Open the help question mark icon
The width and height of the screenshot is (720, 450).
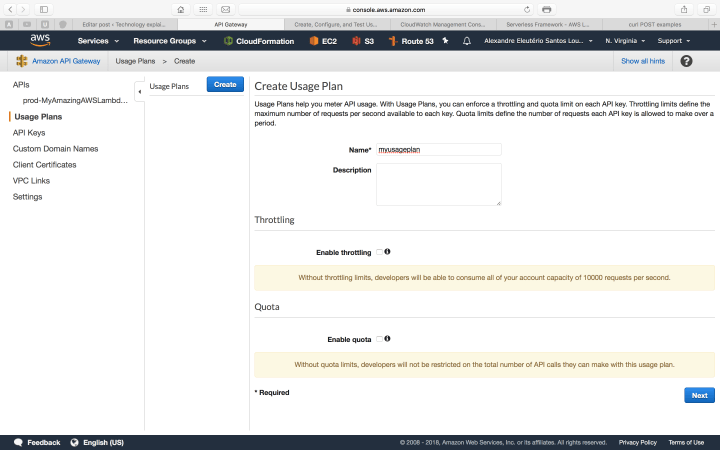point(686,61)
